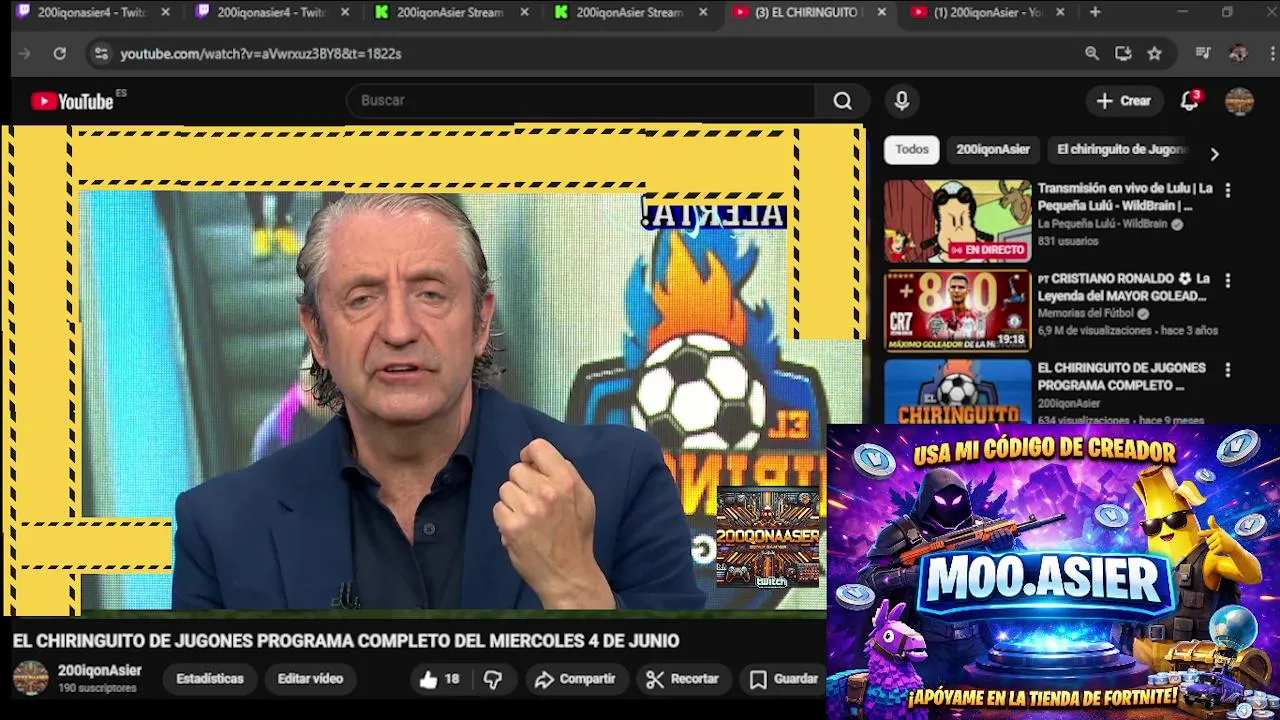
Task: Open options menu for Lulu video
Action: (1228, 190)
